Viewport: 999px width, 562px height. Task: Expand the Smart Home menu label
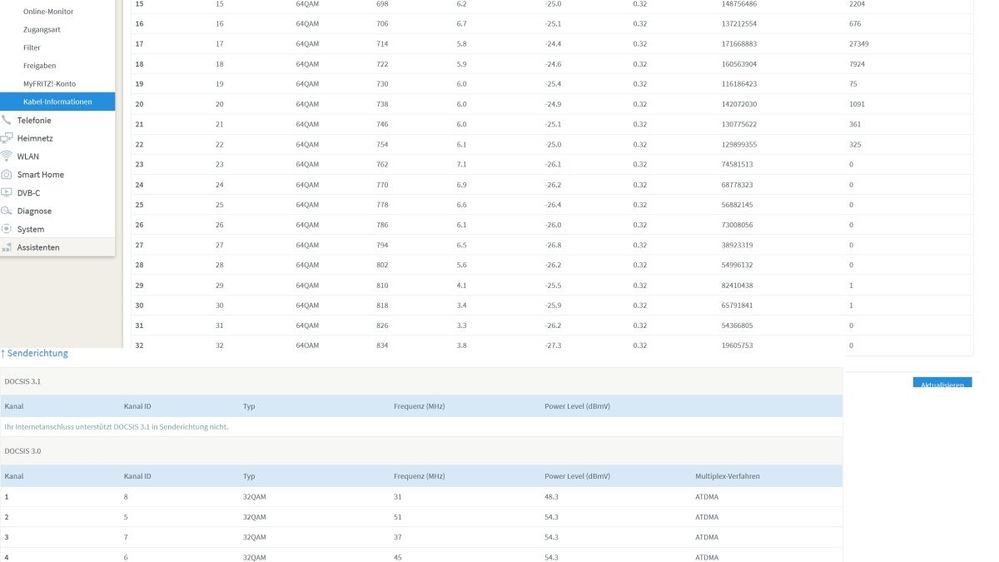[x=40, y=175]
